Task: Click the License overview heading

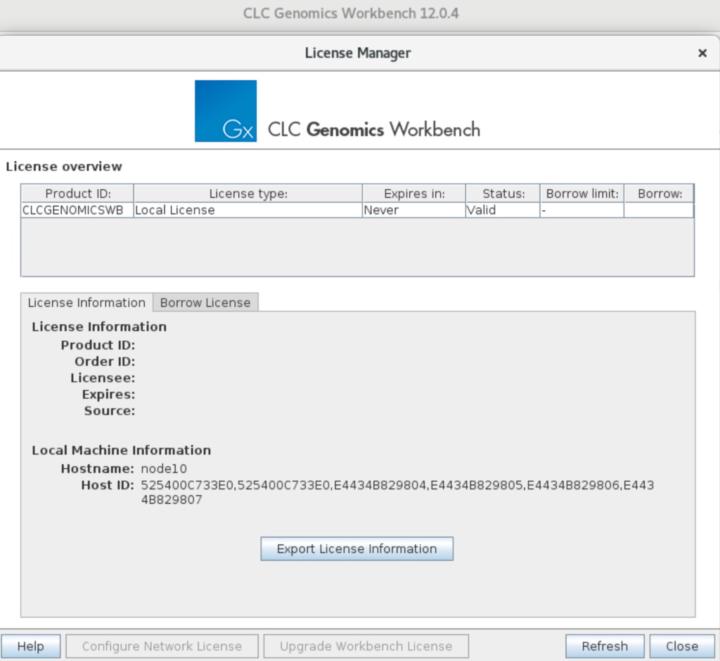Action: point(64,166)
